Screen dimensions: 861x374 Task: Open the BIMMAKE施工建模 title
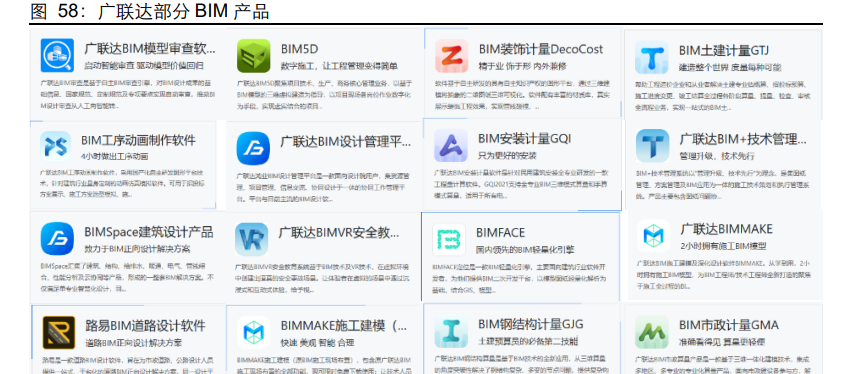point(344,325)
